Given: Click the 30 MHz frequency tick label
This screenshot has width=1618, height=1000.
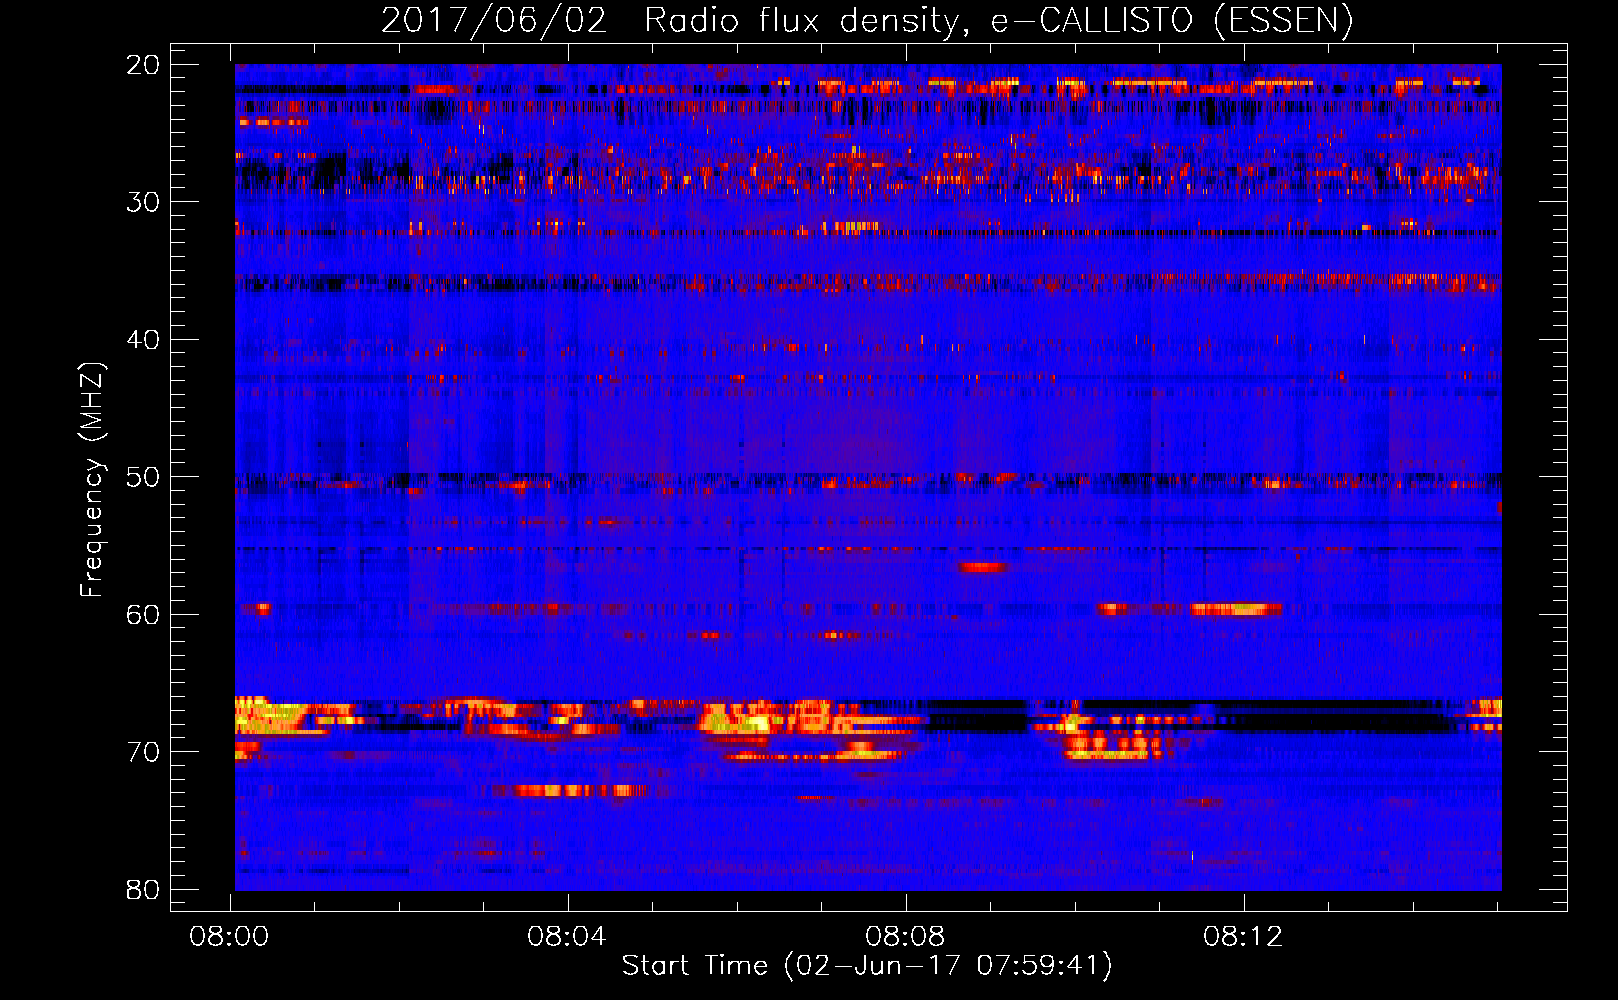Looking at the screenshot, I should (143, 202).
